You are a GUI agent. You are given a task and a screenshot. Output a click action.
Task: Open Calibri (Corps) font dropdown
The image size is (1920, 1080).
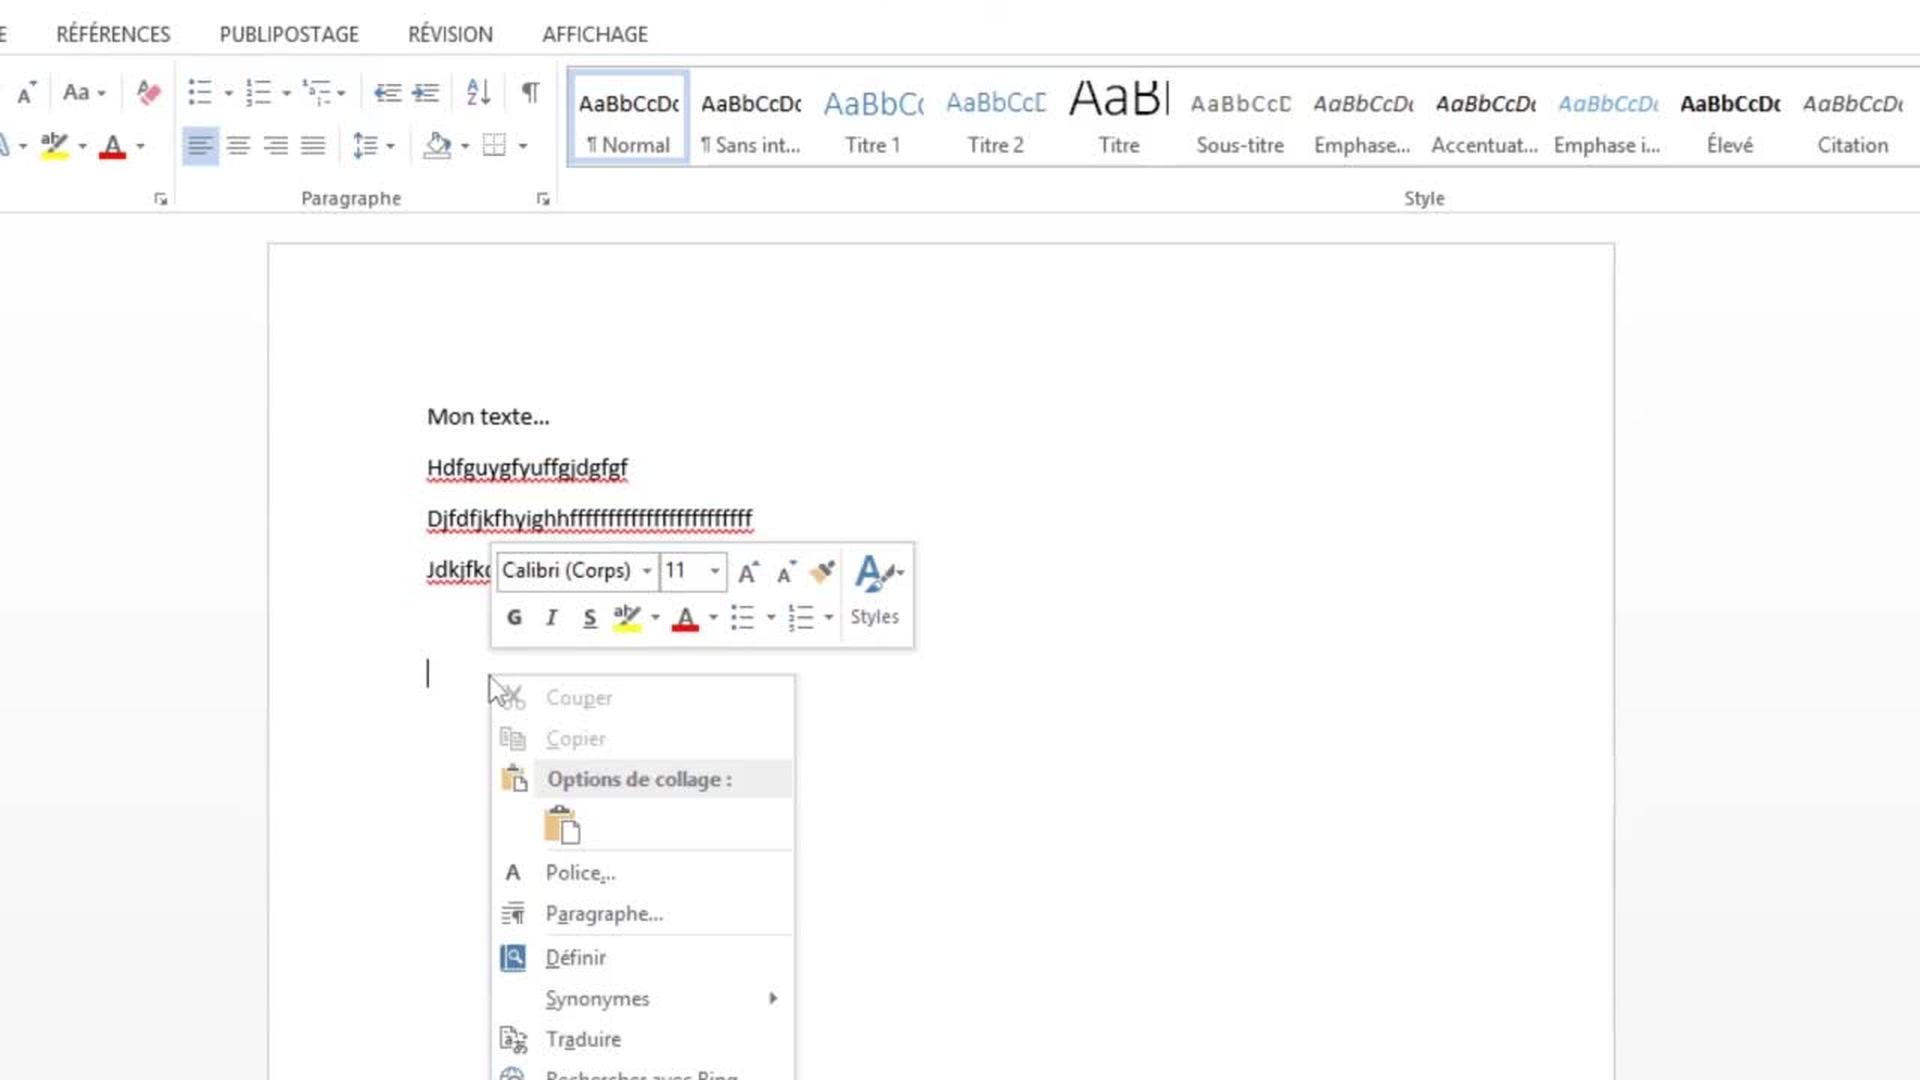point(647,571)
